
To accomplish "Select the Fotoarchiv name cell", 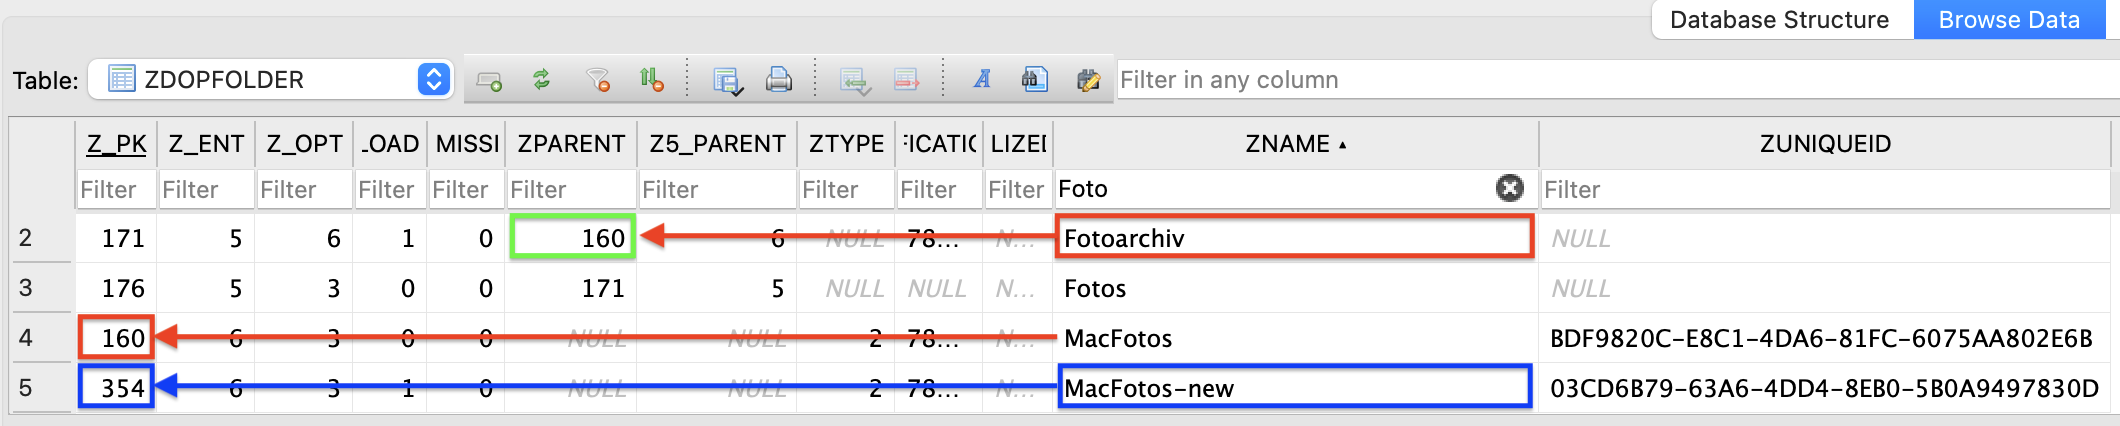I will (x=1293, y=238).
